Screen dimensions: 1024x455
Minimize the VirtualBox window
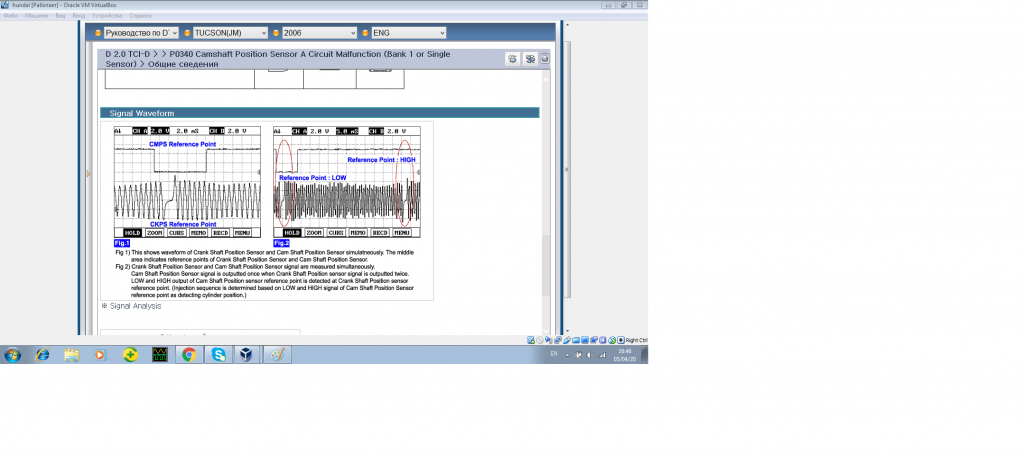tap(609, 5)
